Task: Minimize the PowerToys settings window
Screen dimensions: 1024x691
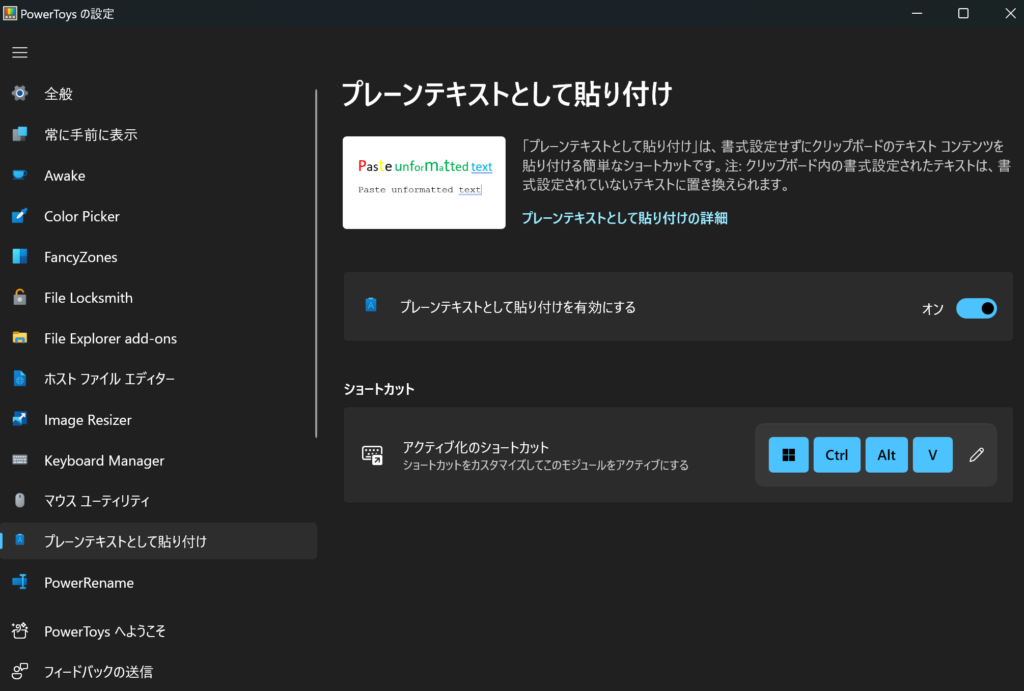Action: click(x=917, y=13)
